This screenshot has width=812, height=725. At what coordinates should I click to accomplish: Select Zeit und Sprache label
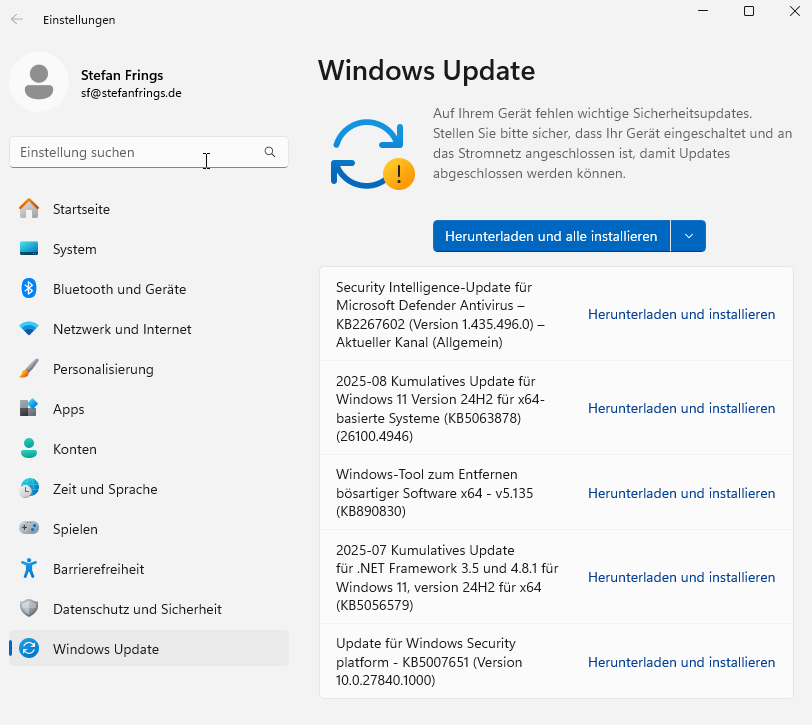[x=105, y=489]
